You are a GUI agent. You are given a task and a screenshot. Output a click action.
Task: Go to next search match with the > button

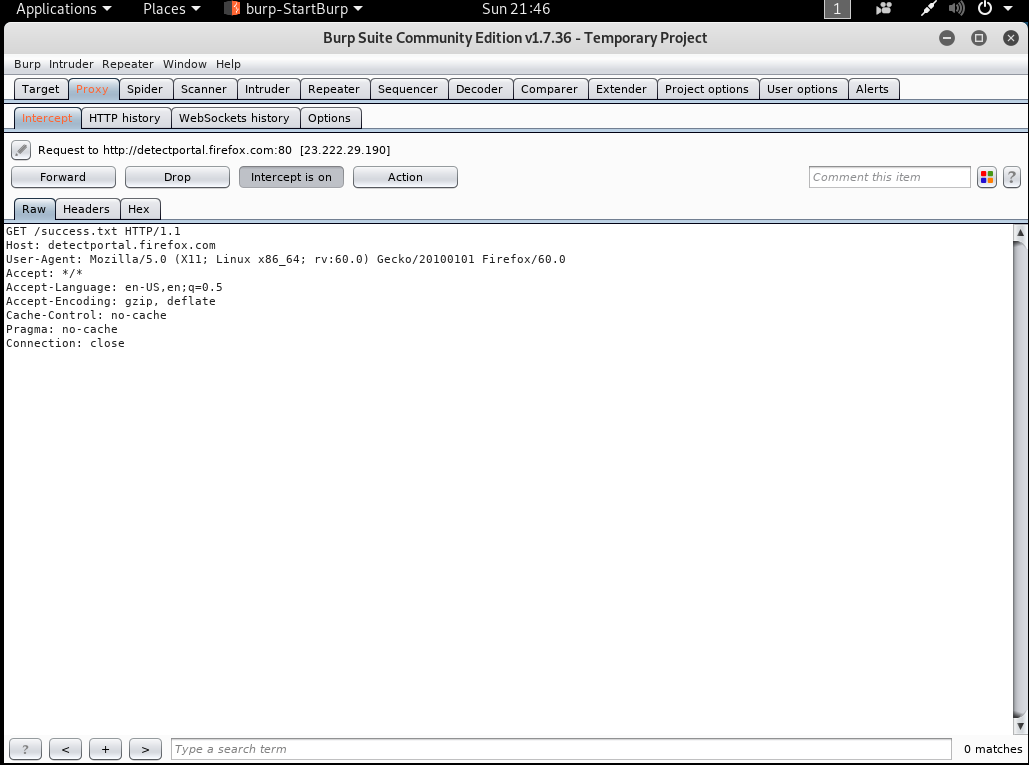145,748
